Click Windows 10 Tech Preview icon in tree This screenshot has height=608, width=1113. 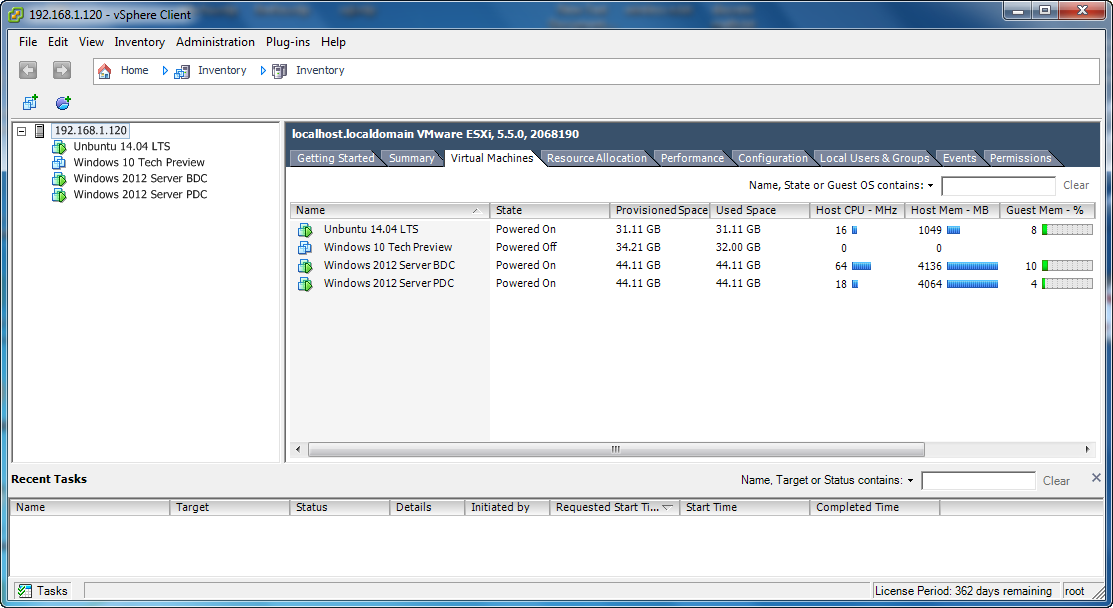[x=59, y=162]
